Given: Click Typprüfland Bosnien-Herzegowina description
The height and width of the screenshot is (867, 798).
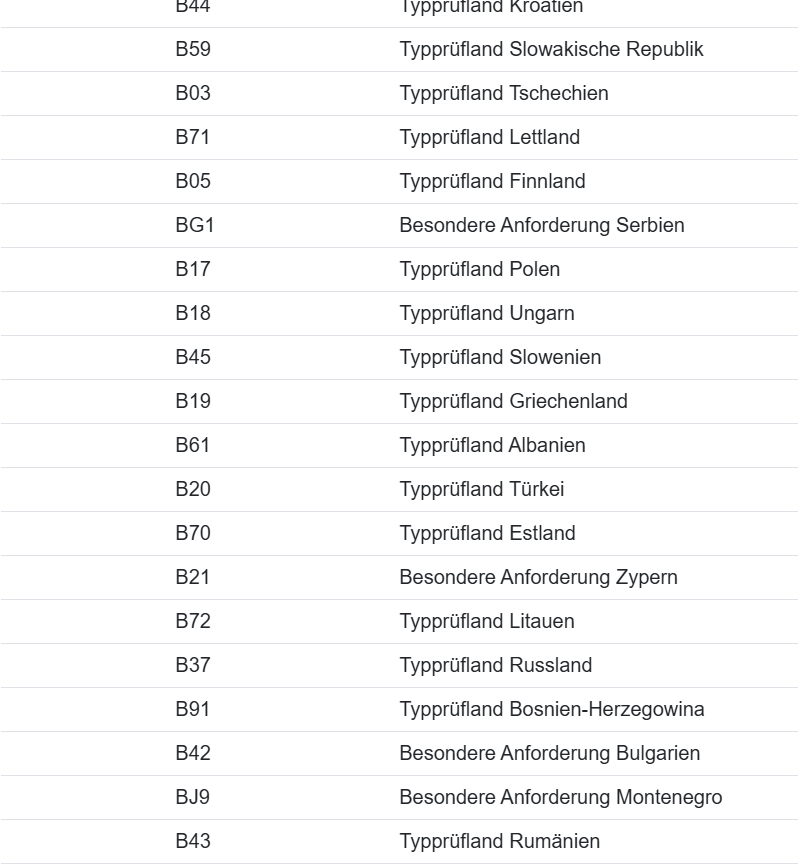Looking at the screenshot, I should [x=552, y=709].
